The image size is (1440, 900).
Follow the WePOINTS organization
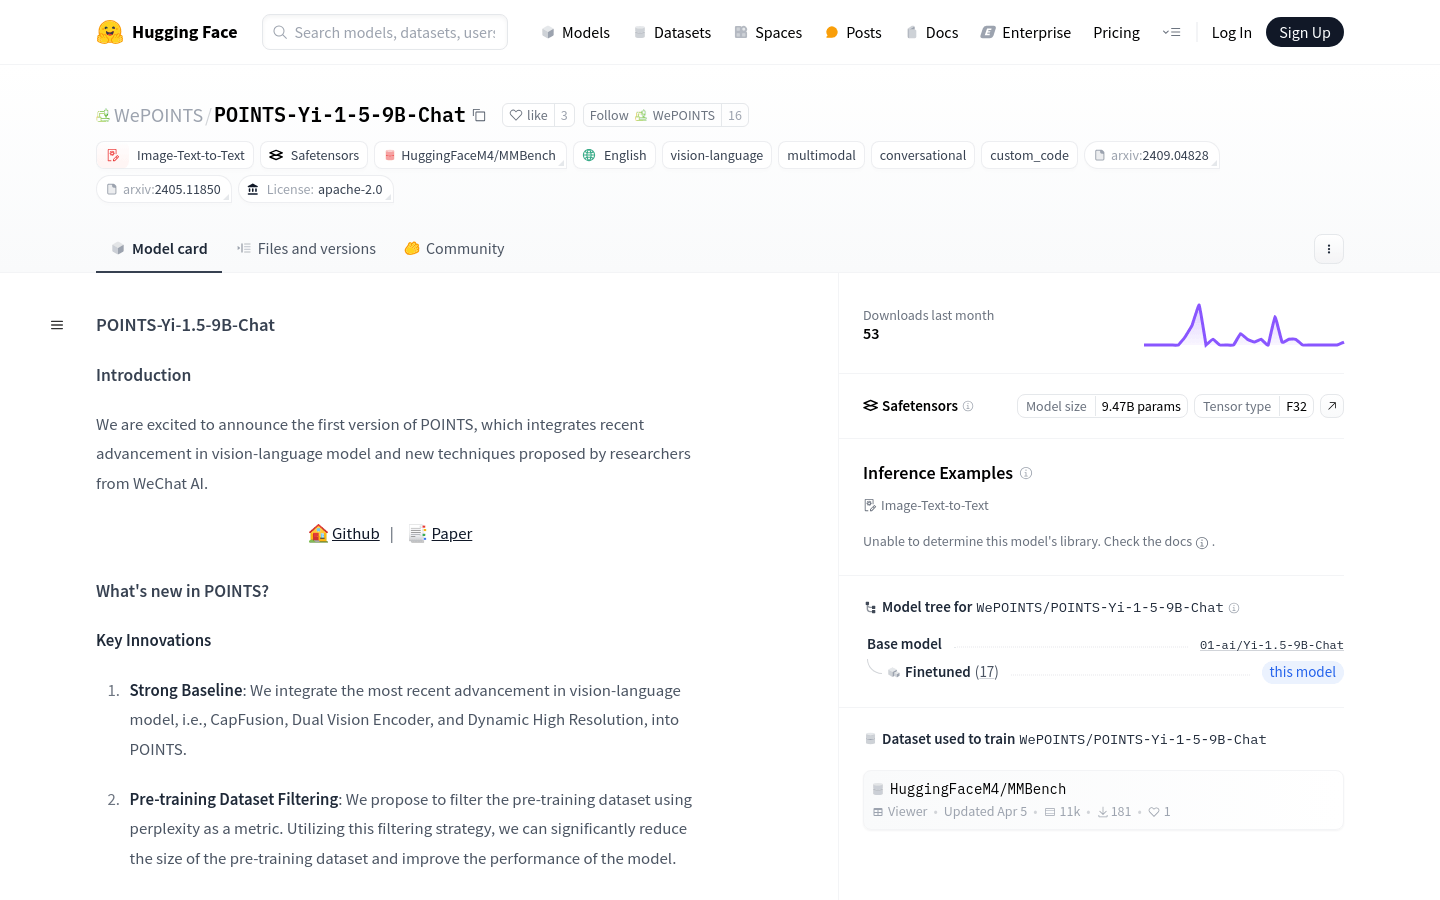pos(652,116)
